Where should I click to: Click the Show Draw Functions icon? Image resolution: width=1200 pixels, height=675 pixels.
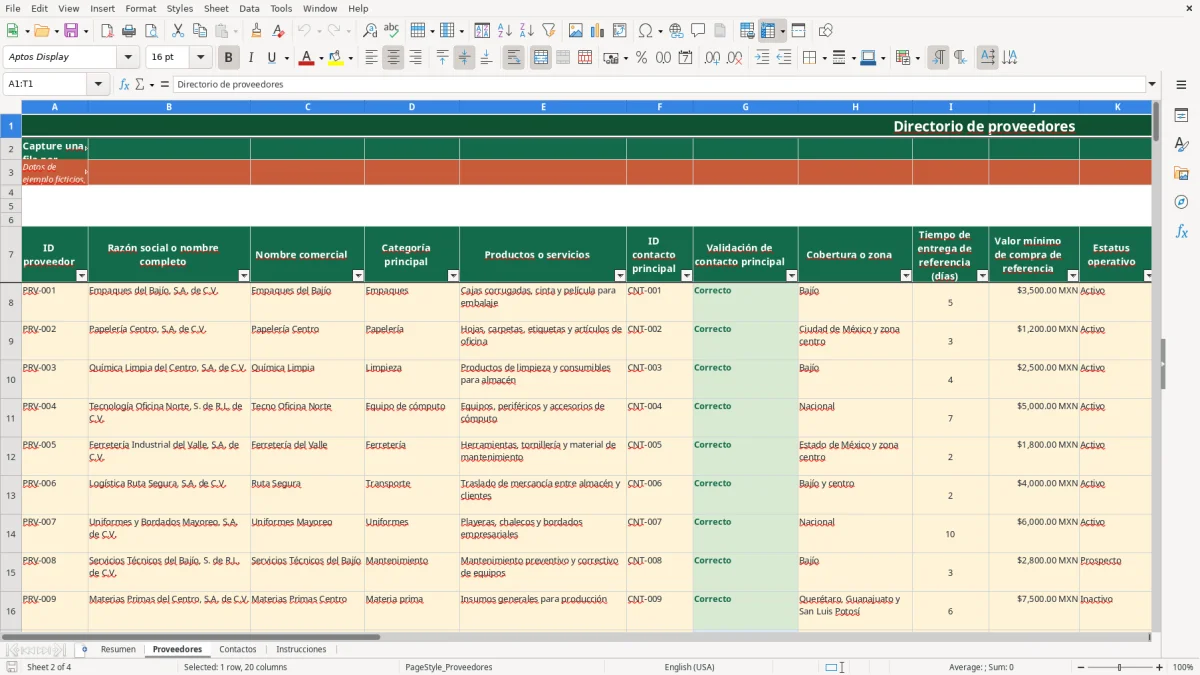(826, 31)
